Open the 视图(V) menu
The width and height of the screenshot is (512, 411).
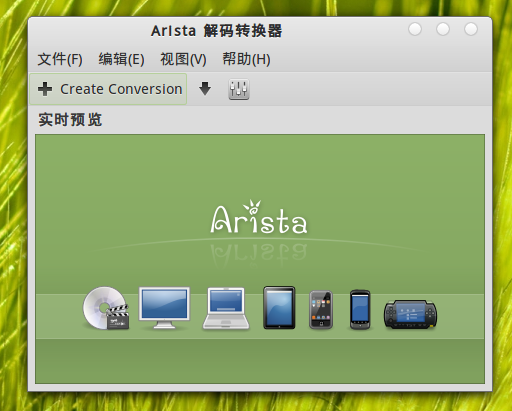click(x=183, y=60)
